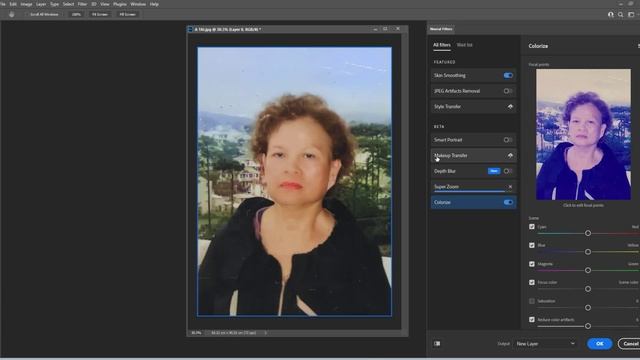Open the Edit menu

coord(13,4)
